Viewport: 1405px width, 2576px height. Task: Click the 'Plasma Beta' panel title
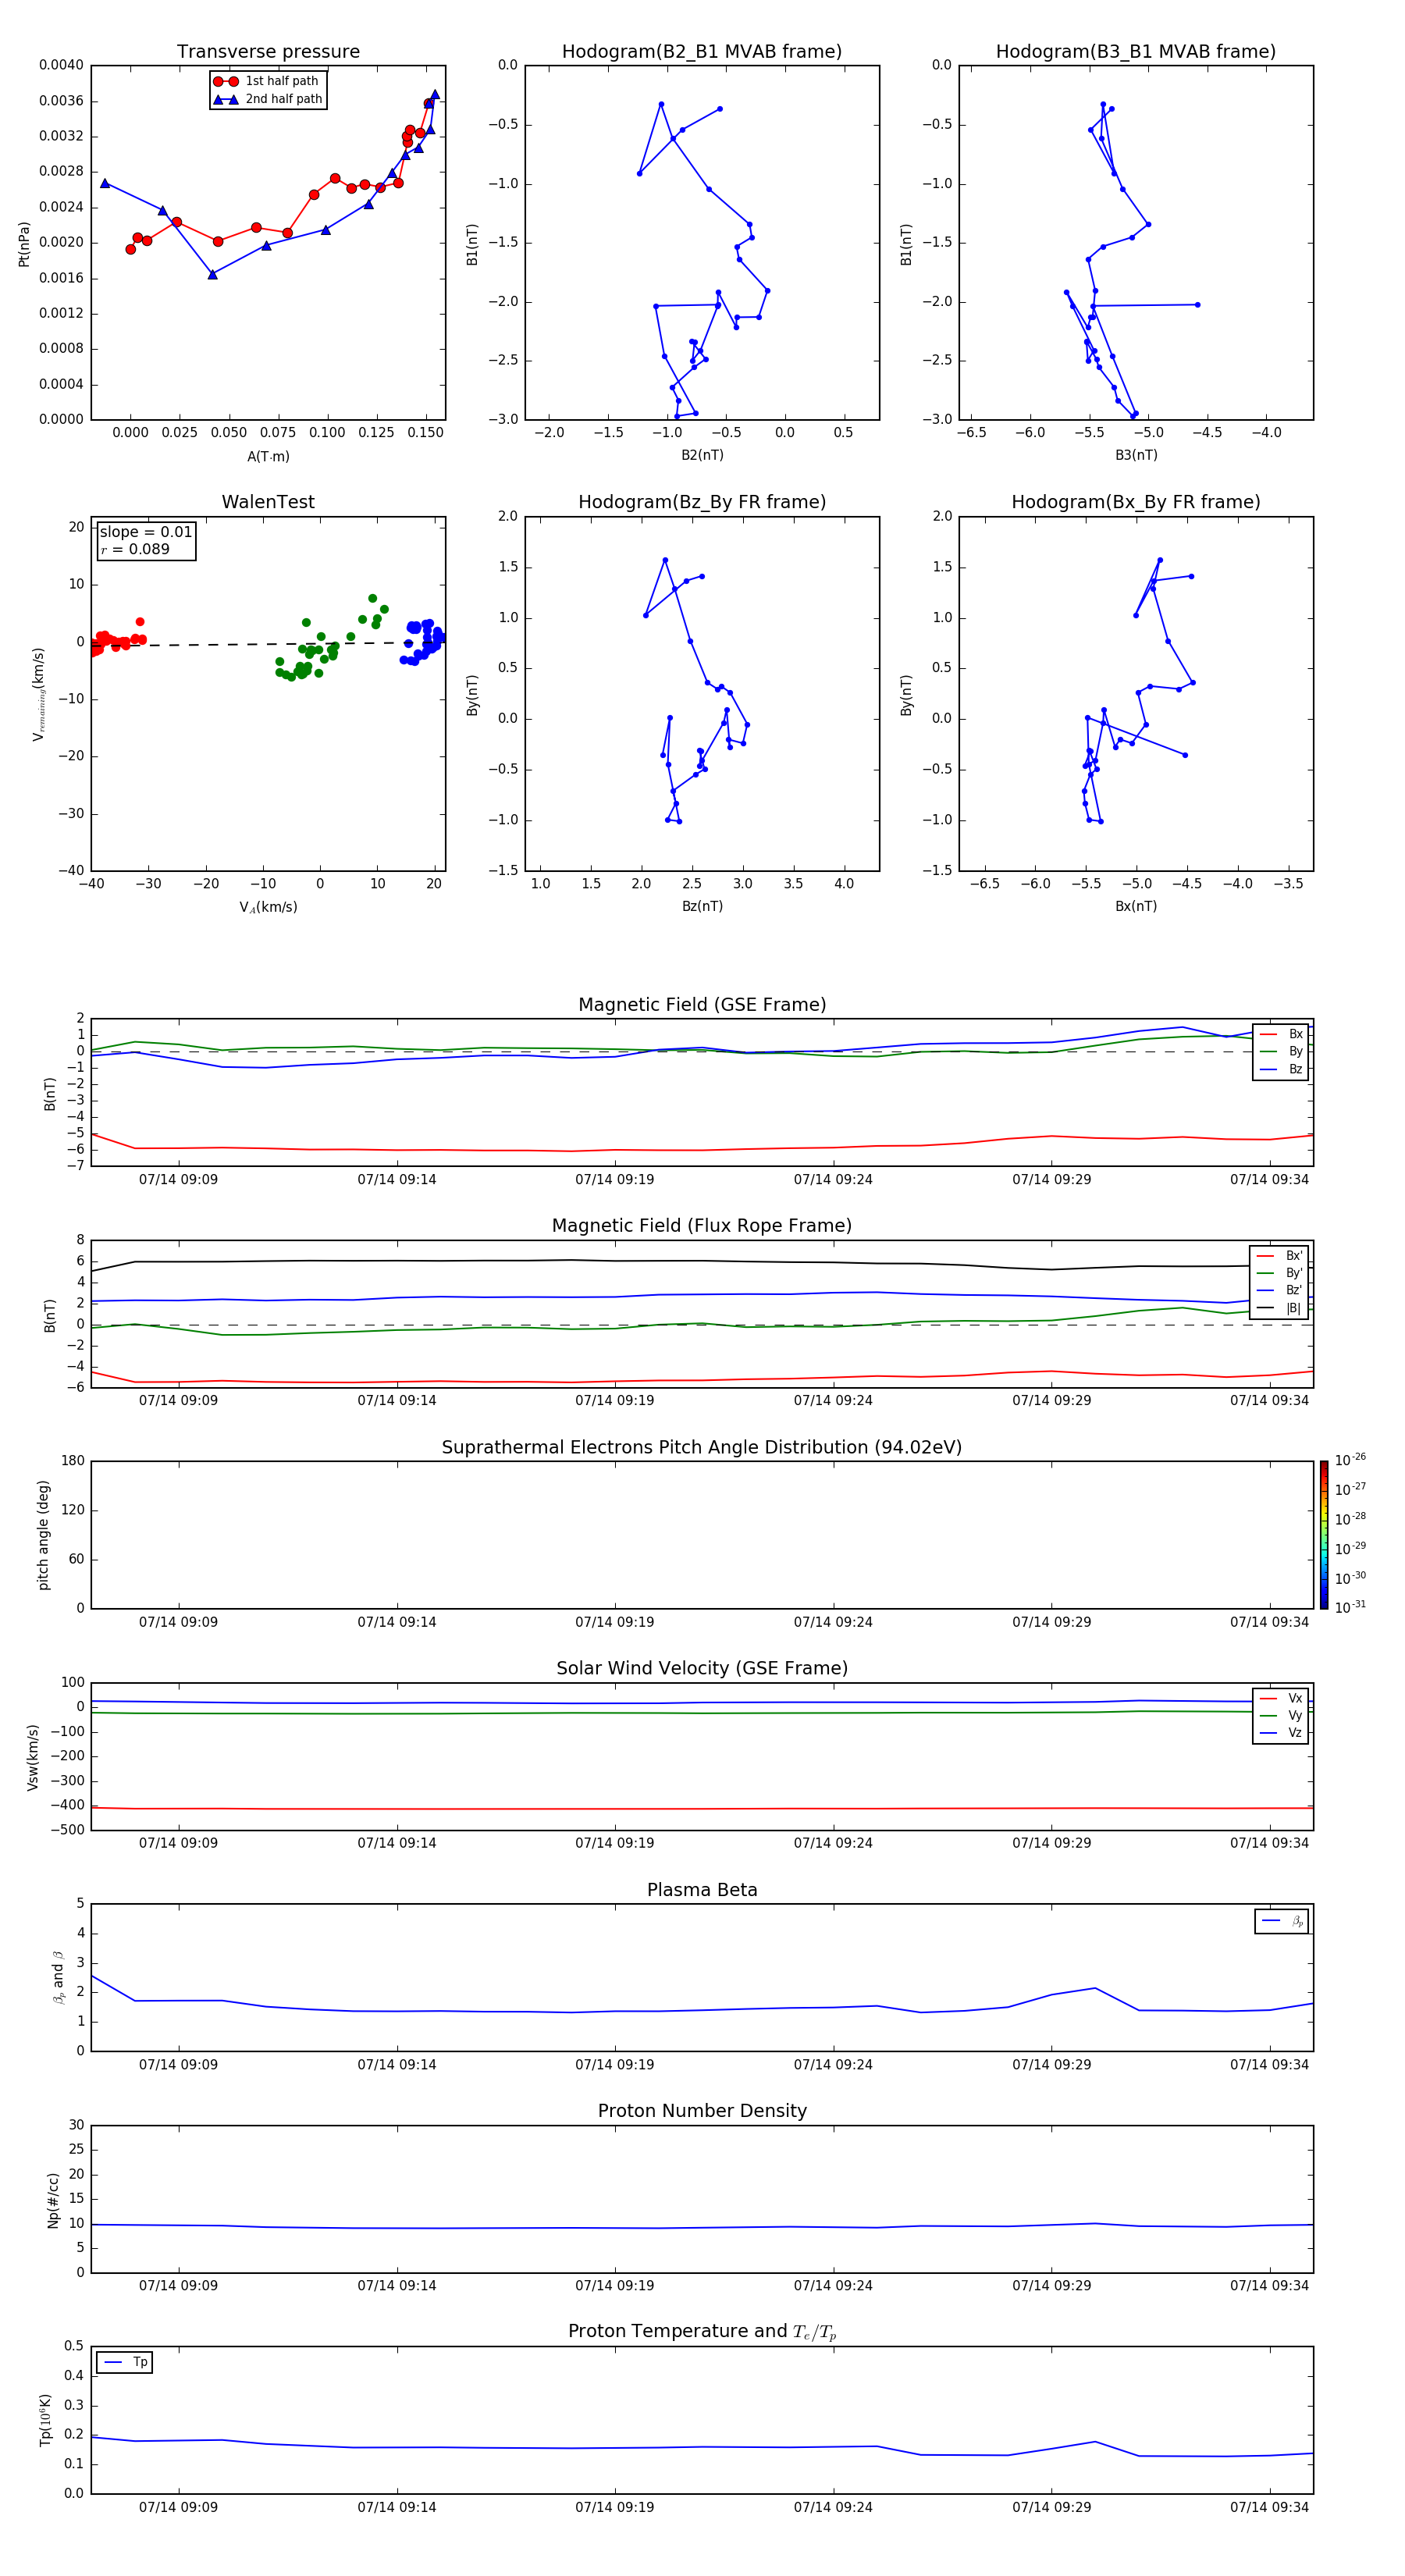(x=702, y=1890)
